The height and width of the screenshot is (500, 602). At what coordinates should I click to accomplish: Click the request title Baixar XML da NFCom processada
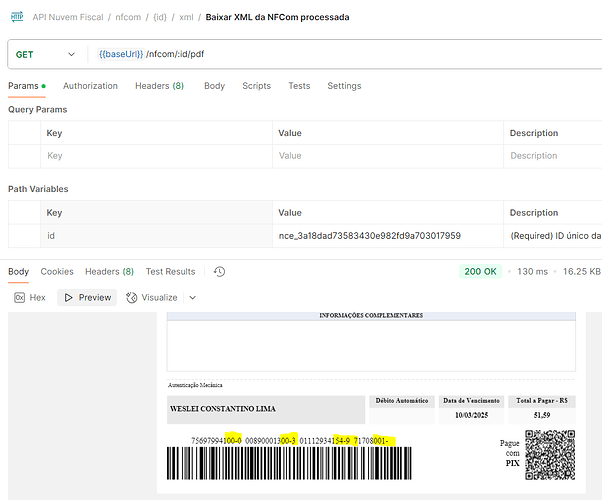(x=277, y=17)
